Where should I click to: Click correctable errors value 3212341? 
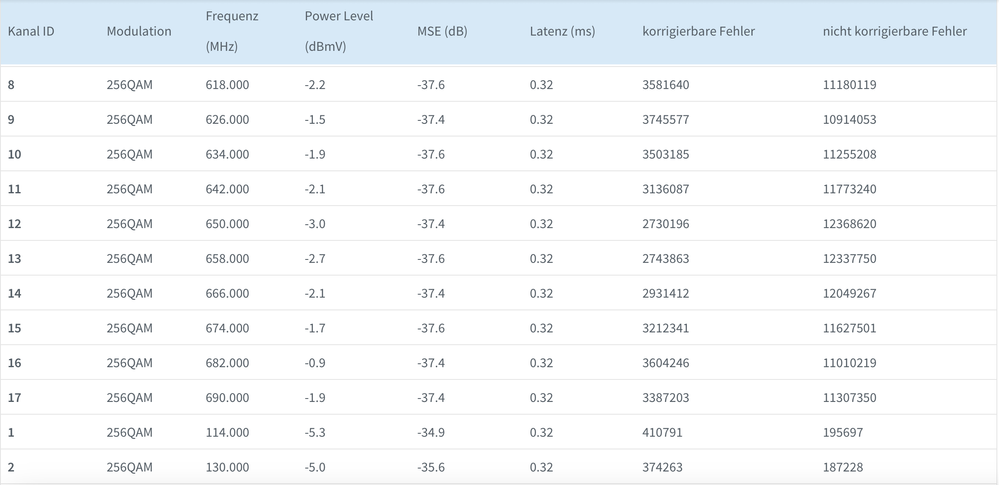pos(666,328)
